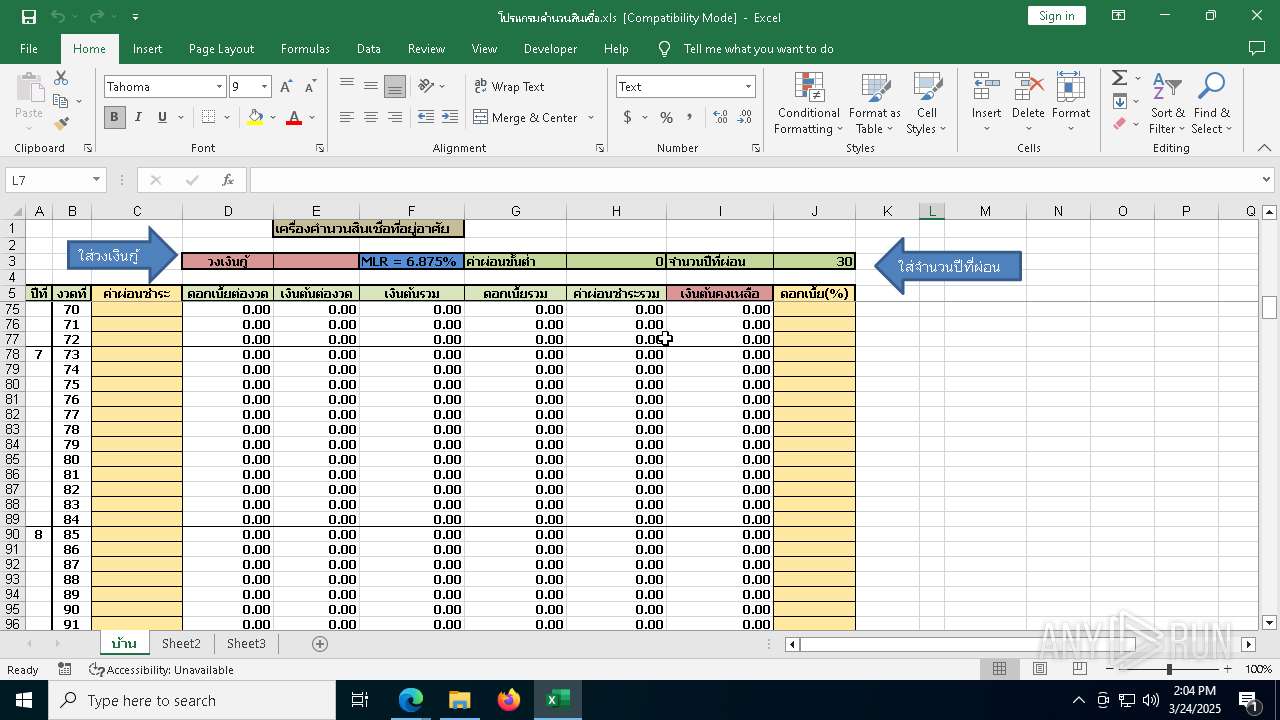The image size is (1280, 720).
Task: Open the File backstage menu
Action: pyautogui.click(x=29, y=49)
